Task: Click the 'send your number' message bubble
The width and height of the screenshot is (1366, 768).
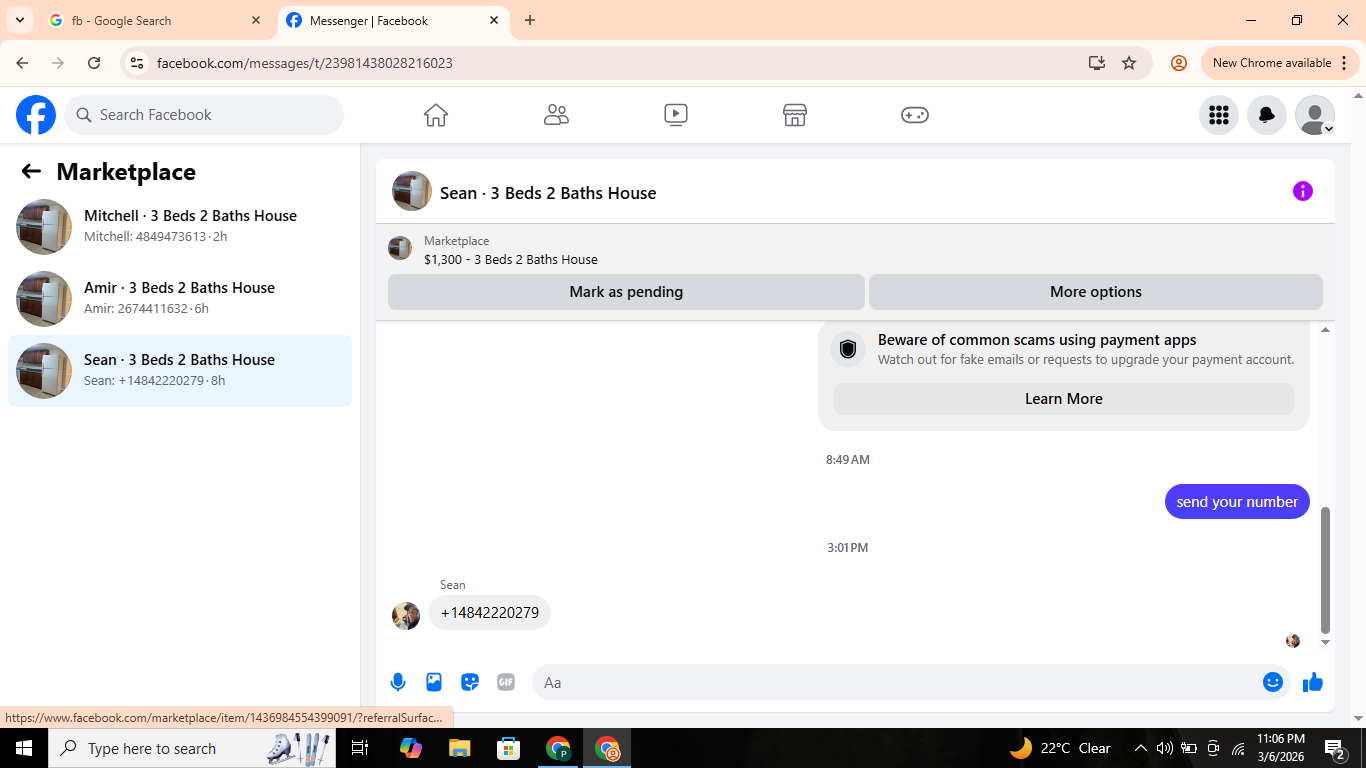Action: [1237, 502]
